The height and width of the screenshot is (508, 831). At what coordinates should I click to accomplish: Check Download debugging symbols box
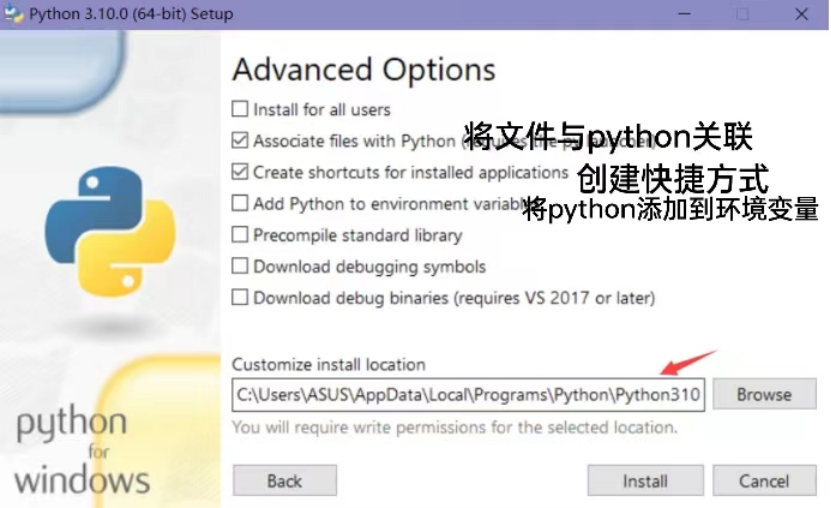click(240, 265)
